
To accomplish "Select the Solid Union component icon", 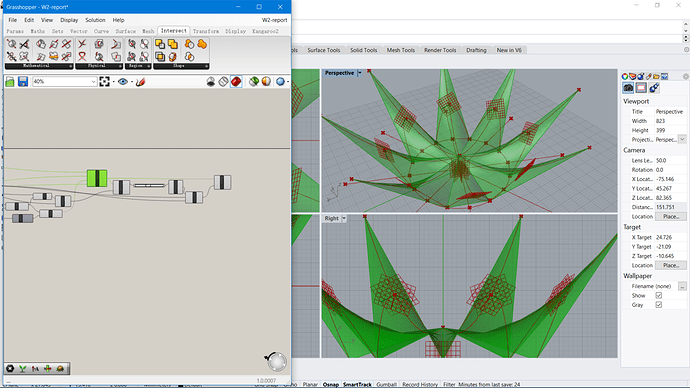I will pyautogui.click(x=160, y=44).
